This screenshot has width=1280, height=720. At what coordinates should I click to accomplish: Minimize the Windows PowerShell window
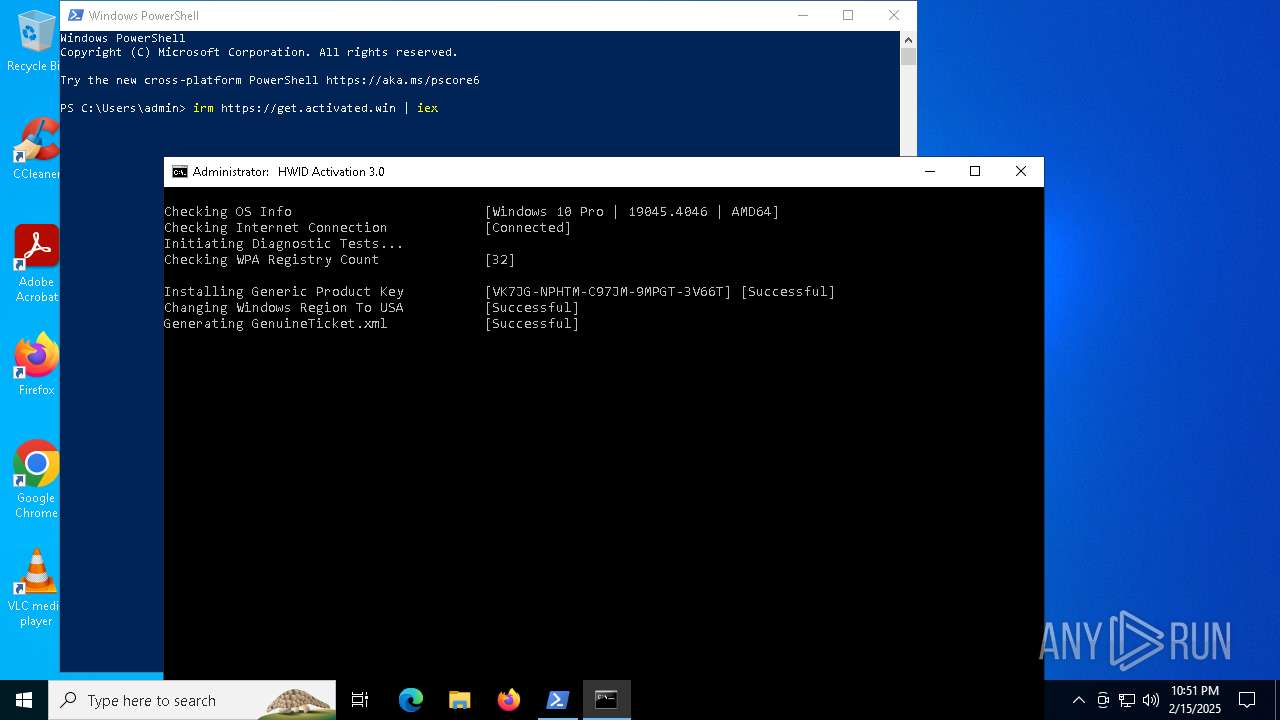(802, 15)
